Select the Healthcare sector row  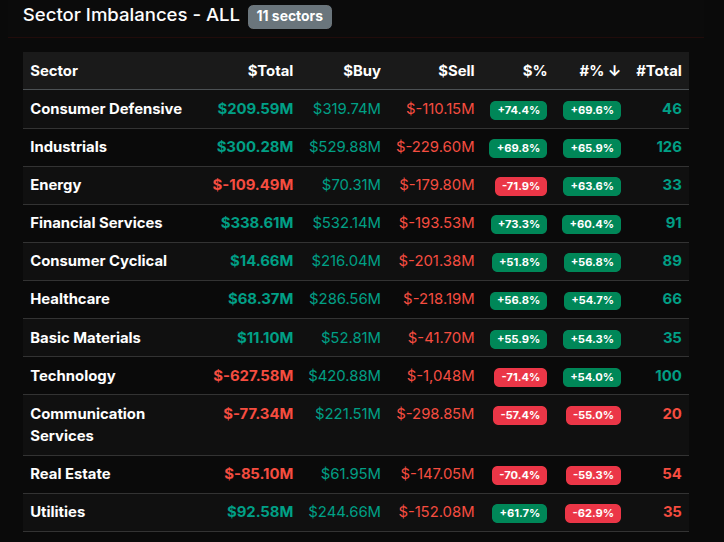coord(70,299)
